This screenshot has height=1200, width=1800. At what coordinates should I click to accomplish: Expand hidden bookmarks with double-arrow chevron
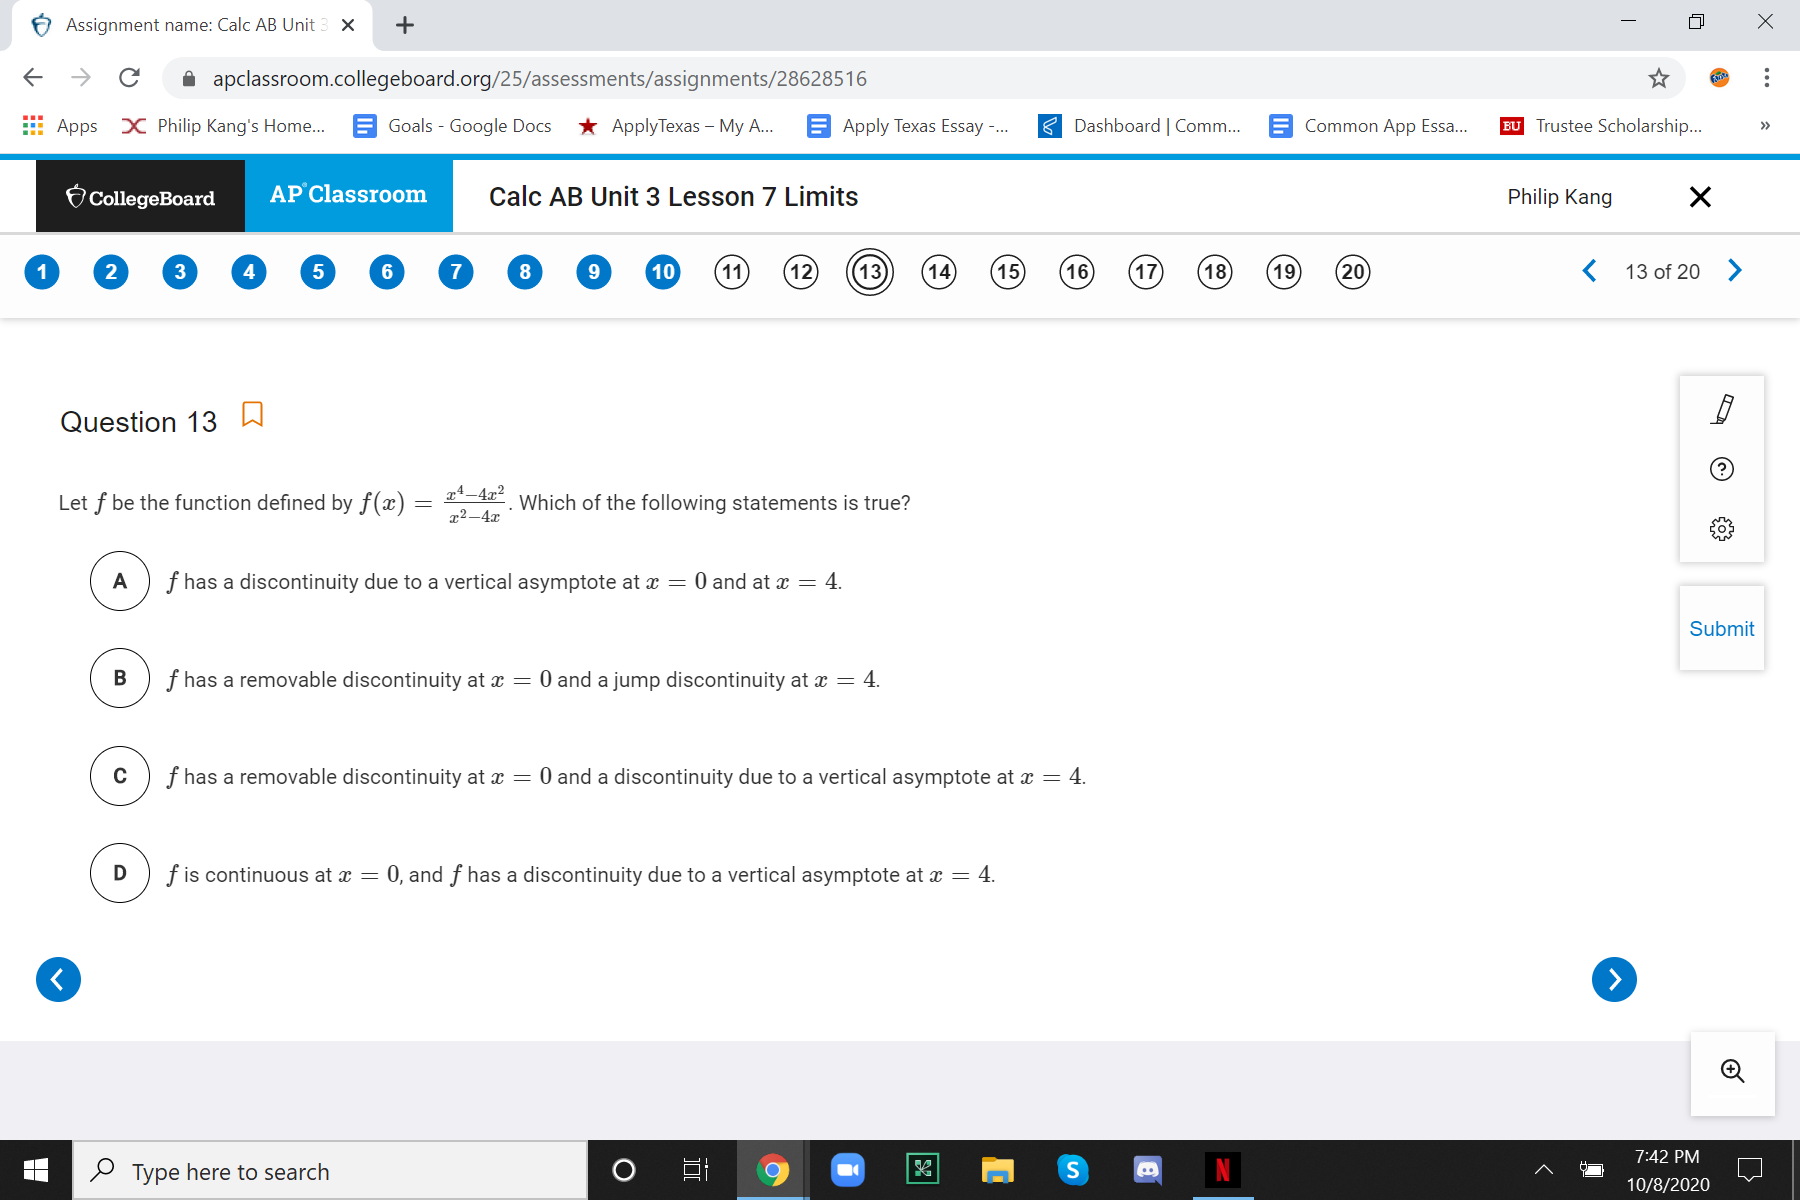point(1764,125)
